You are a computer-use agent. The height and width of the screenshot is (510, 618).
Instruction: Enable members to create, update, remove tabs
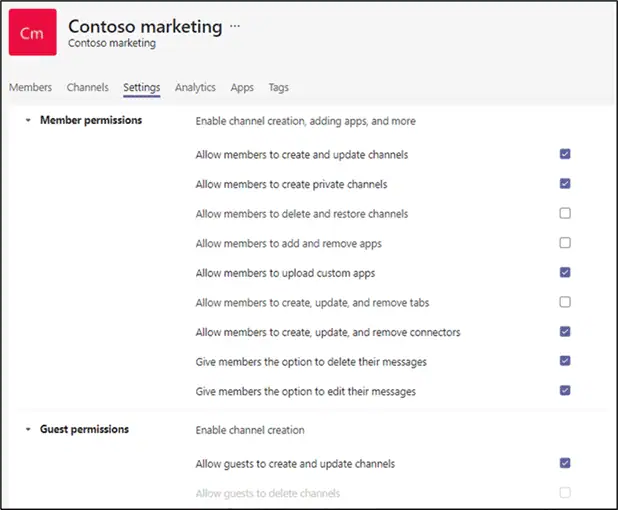point(565,302)
